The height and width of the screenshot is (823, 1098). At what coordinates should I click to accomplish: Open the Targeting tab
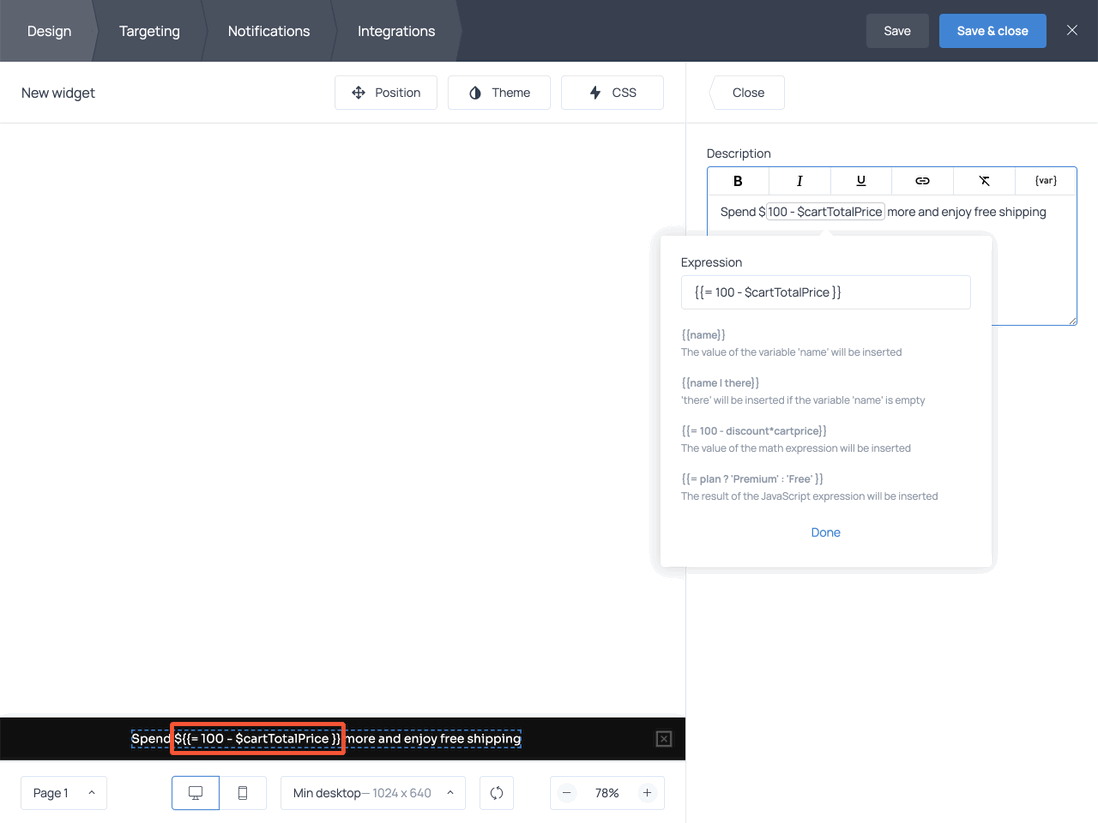coord(149,31)
